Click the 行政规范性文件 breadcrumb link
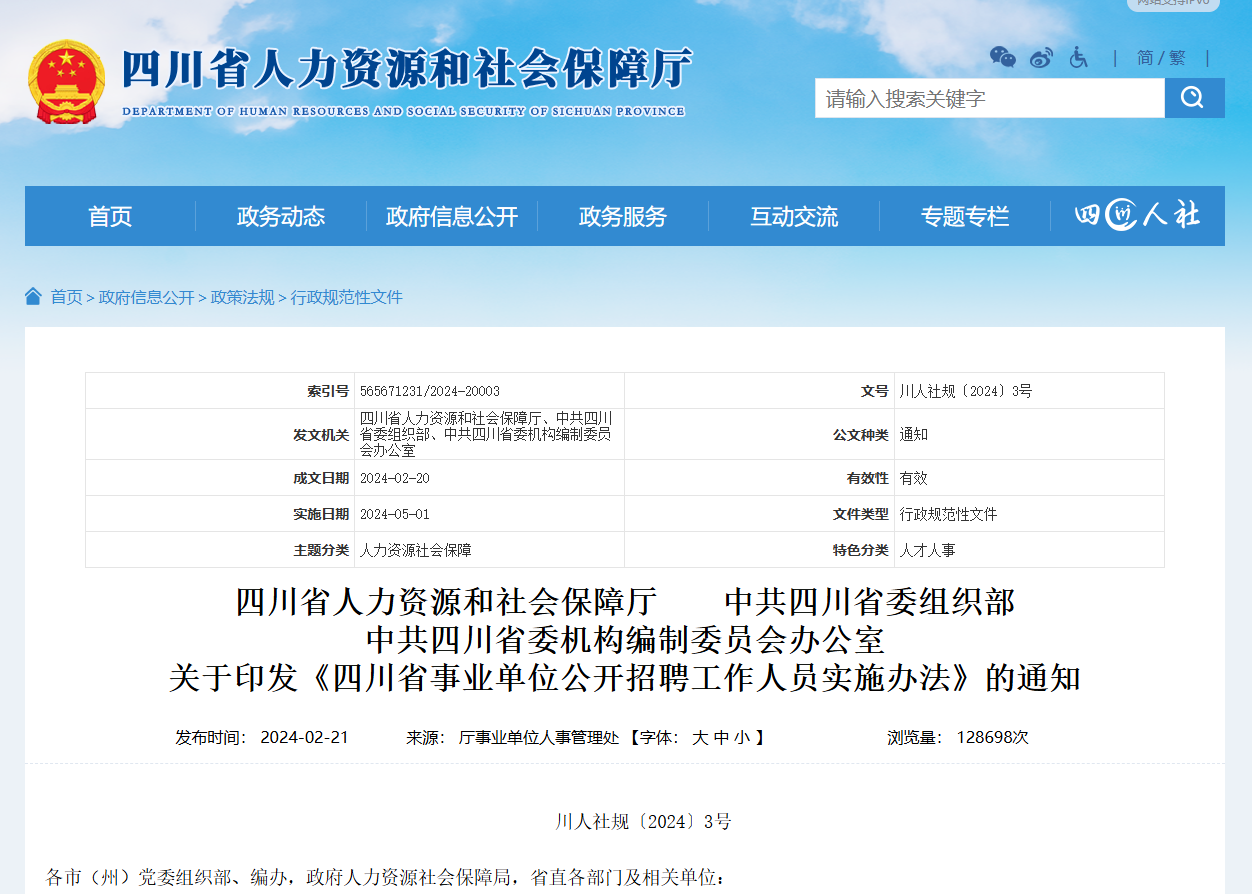This screenshot has height=894, width=1252. pyautogui.click(x=347, y=297)
